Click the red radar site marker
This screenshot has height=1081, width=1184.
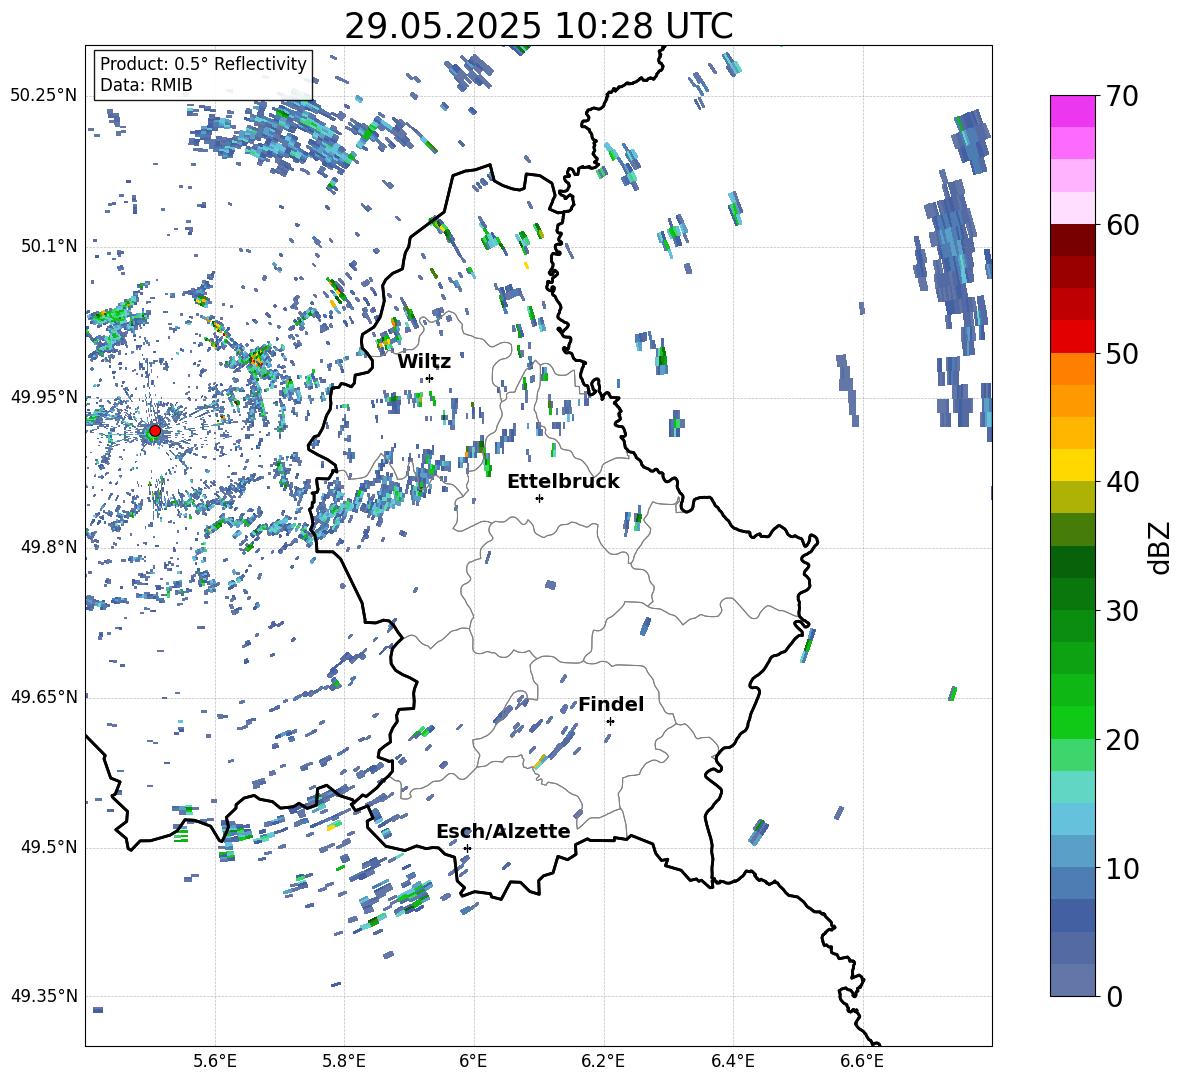click(x=155, y=431)
